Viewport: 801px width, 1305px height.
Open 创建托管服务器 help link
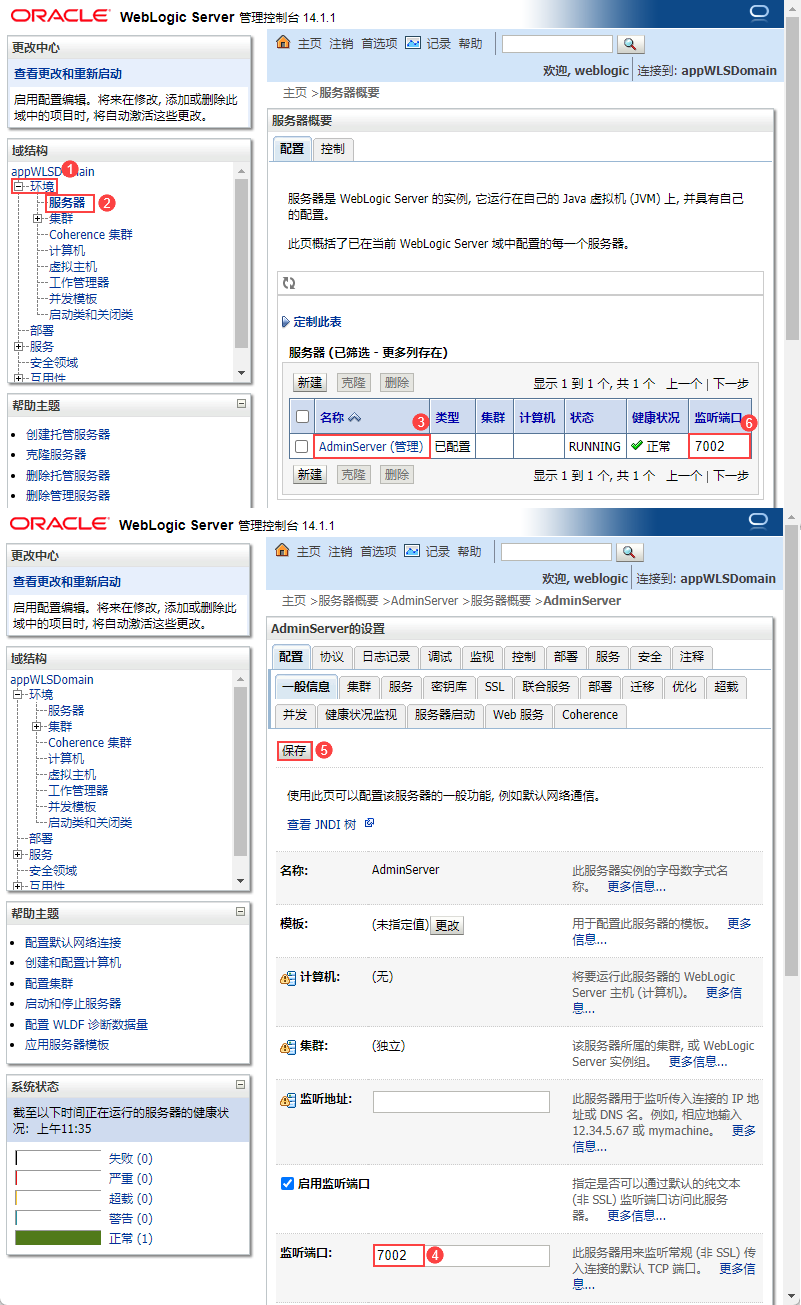68,435
